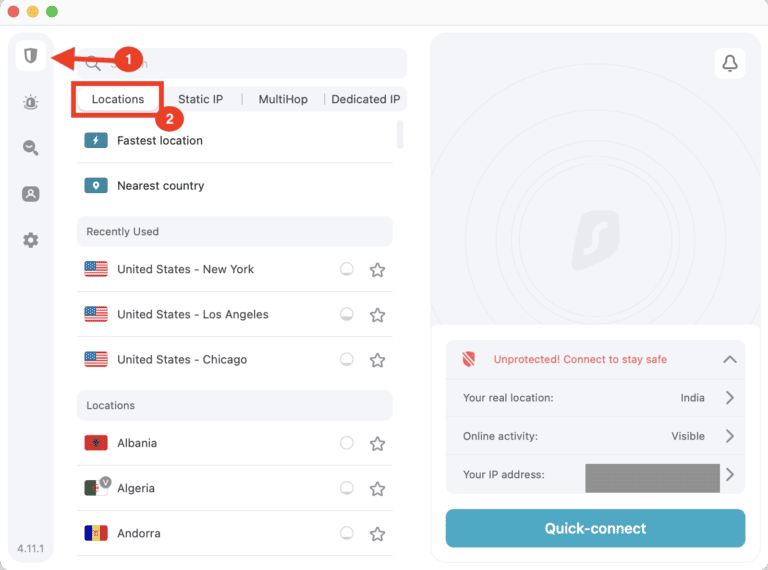Collapse the Unprotected status panel
768x570 pixels.
point(730,359)
